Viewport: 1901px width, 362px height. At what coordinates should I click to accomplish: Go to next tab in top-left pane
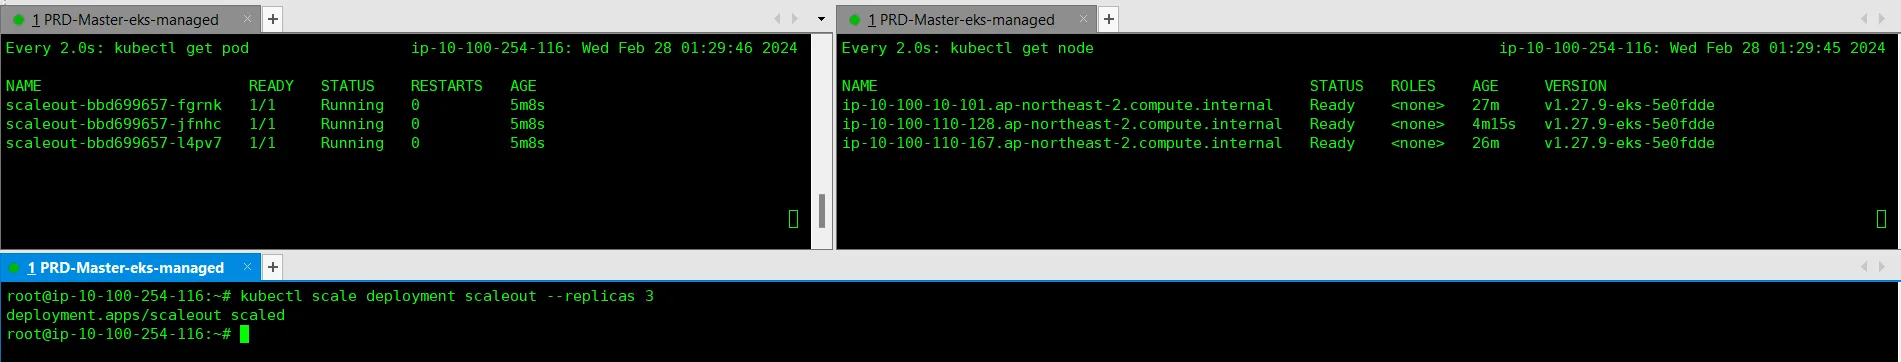(x=795, y=19)
